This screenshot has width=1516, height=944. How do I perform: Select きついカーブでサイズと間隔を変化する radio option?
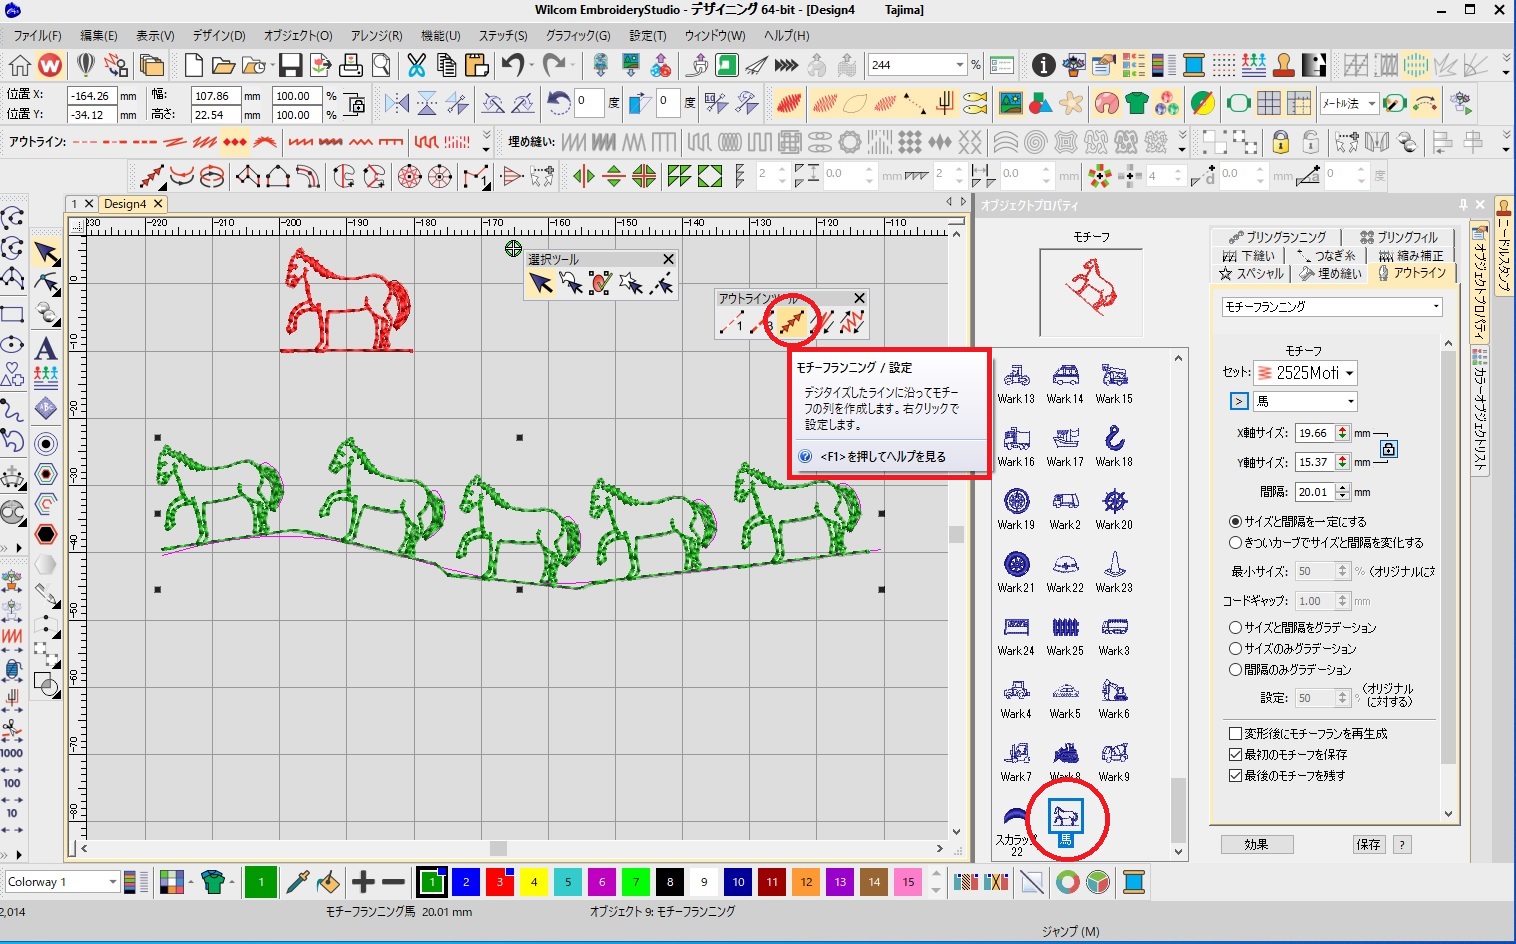[1235, 542]
